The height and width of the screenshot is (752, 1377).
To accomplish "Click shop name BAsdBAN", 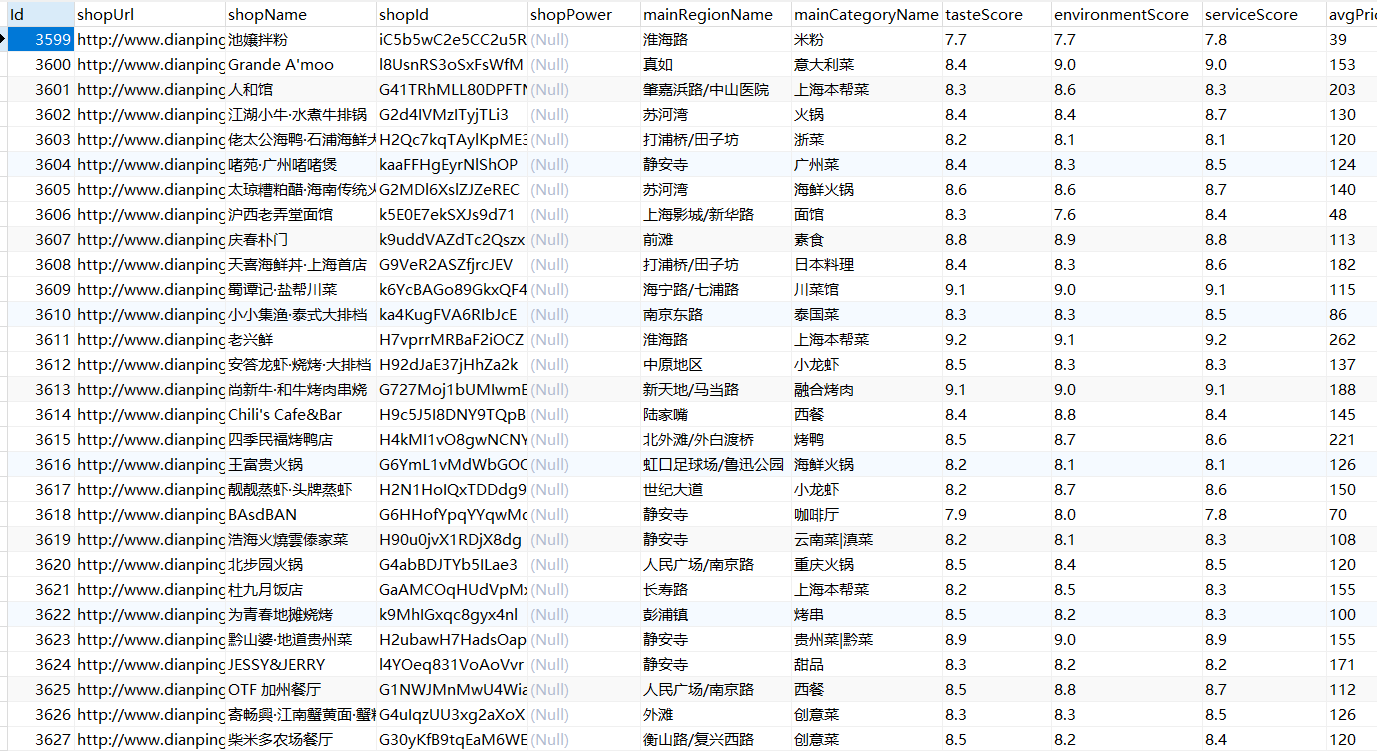I will (x=301, y=515).
